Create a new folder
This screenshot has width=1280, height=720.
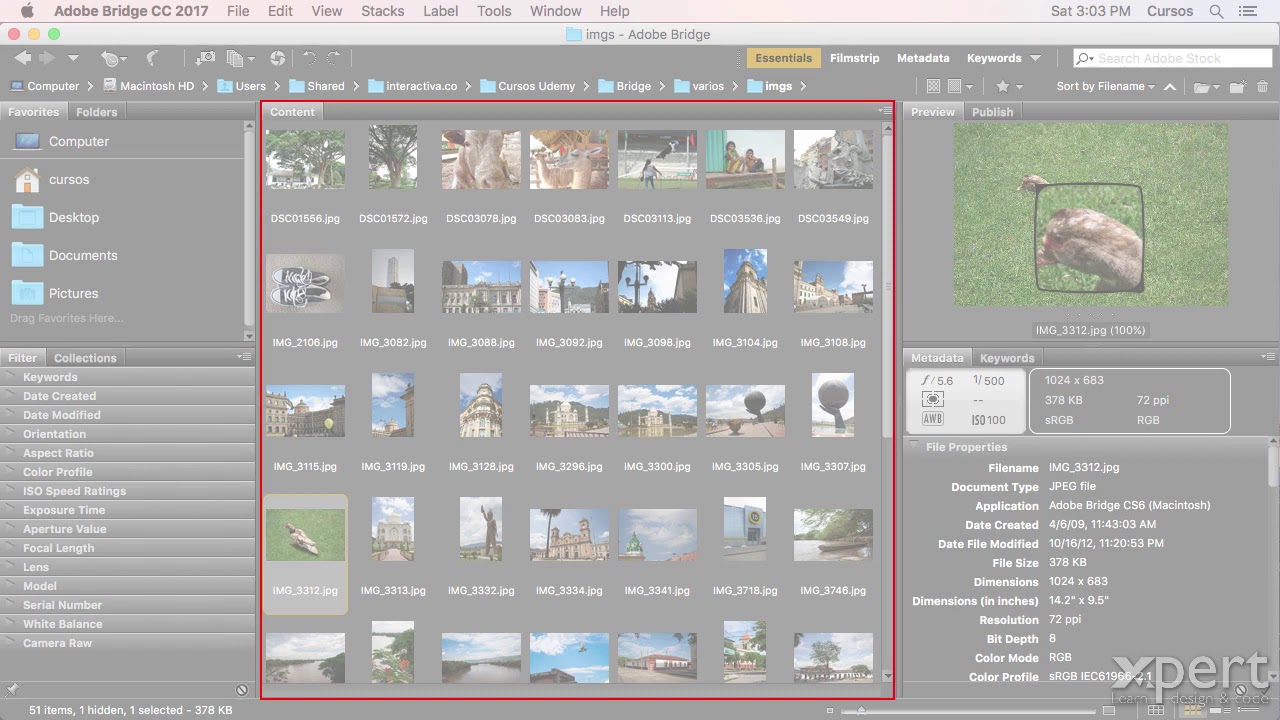(x=1238, y=86)
